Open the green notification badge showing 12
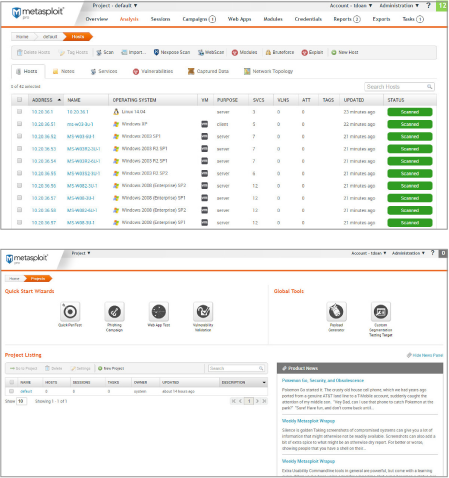This screenshot has height=478, width=449. tap(442, 6)
